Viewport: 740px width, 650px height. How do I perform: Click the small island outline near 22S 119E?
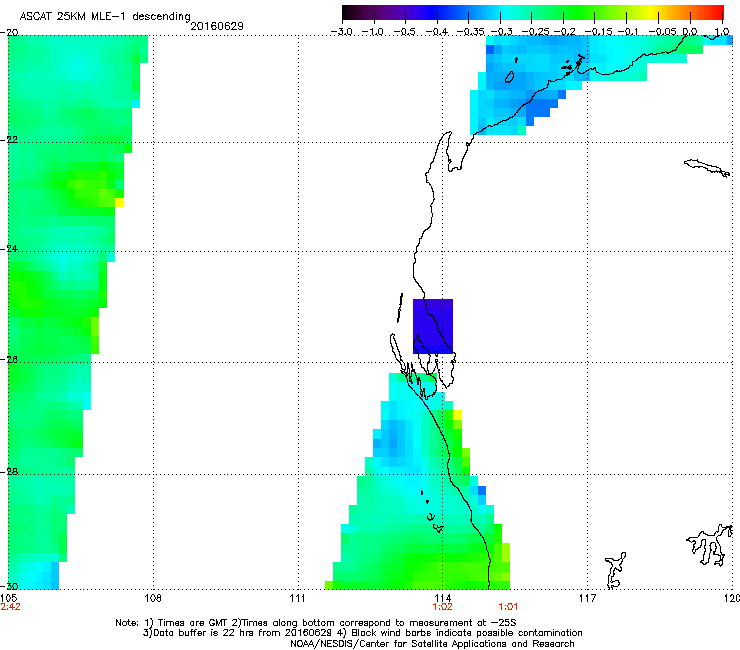[x=707, y=168]
